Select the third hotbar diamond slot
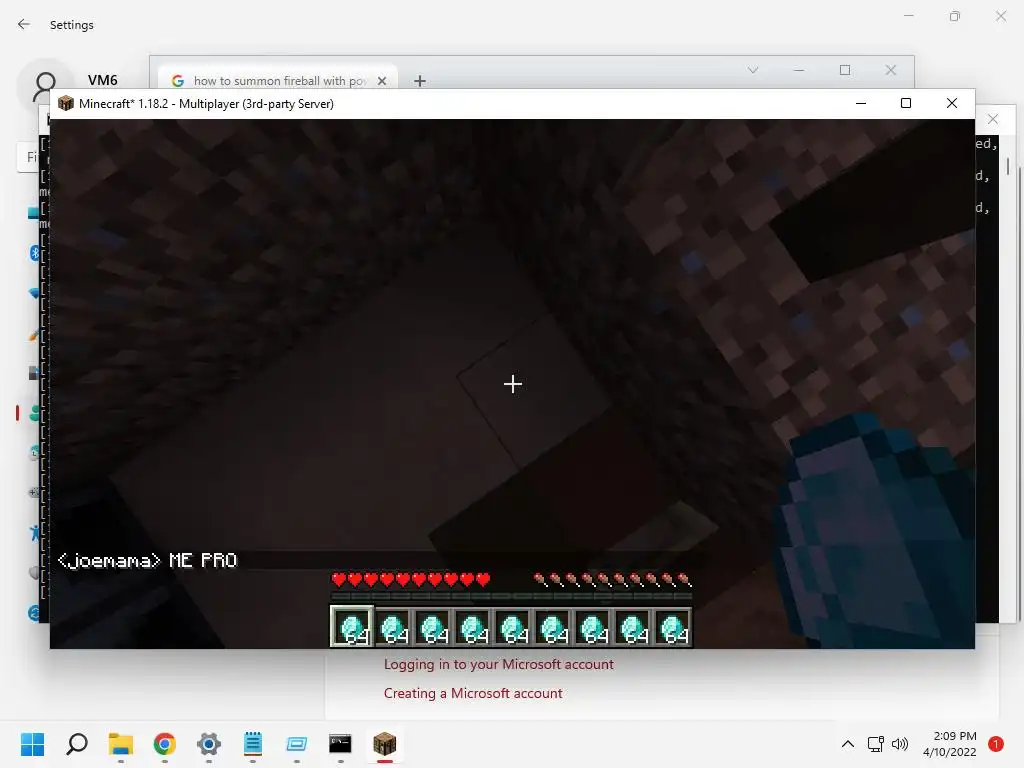Viewport: 1024px width, 768px height. click(x=433, y=628)
